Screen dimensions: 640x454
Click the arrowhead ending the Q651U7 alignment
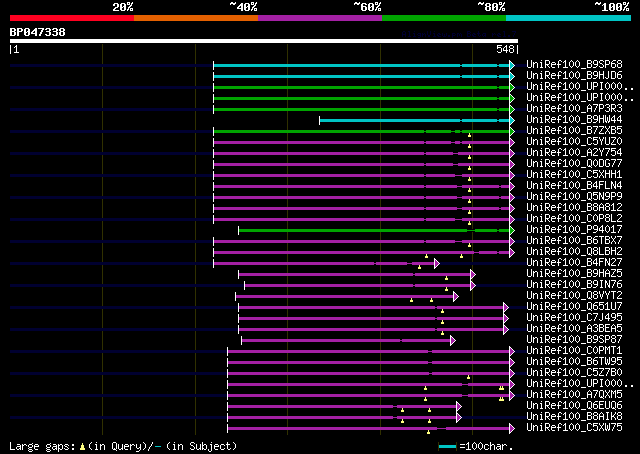point(506,308)
